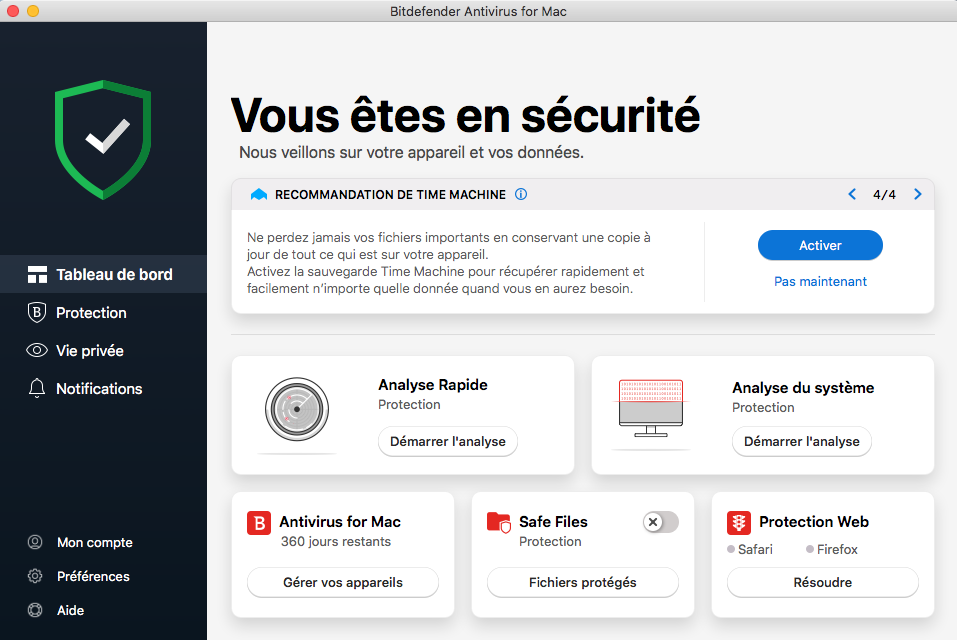Viewport: 957px width, 640px height.
Task: Click the Préférences gear icon
Action: click(x=35, y=576)
